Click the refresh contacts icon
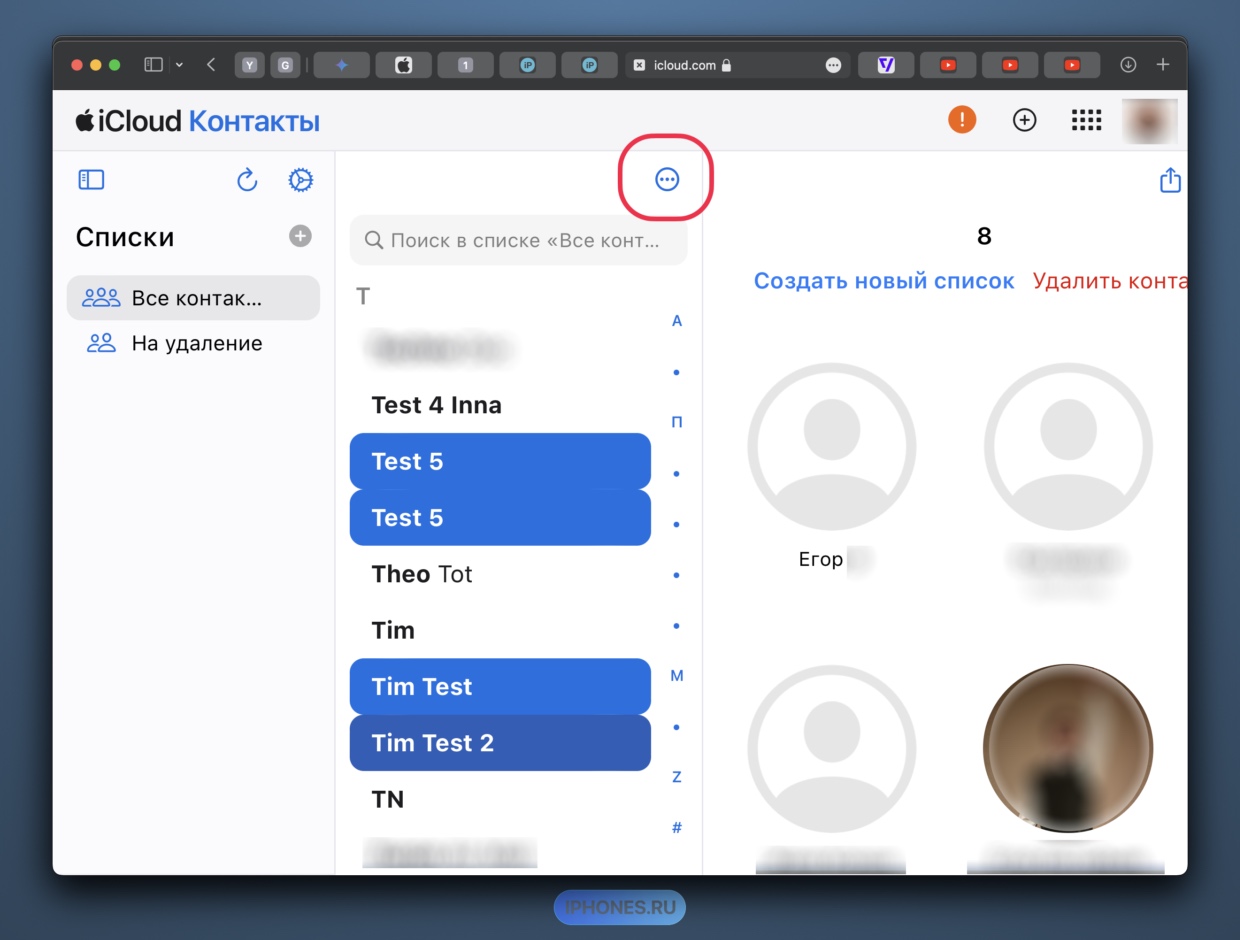Screen dimensions: 1240x940 (x=247, y=180)
